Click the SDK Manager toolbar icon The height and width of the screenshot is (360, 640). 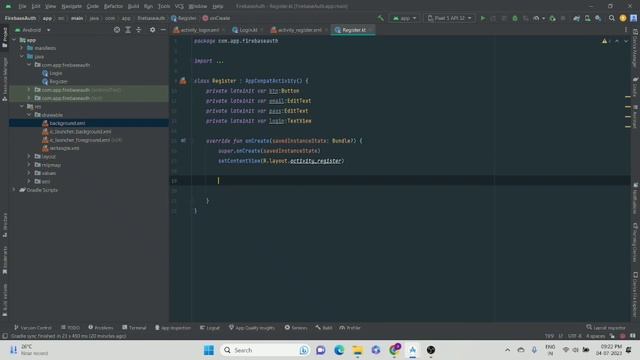598,18
